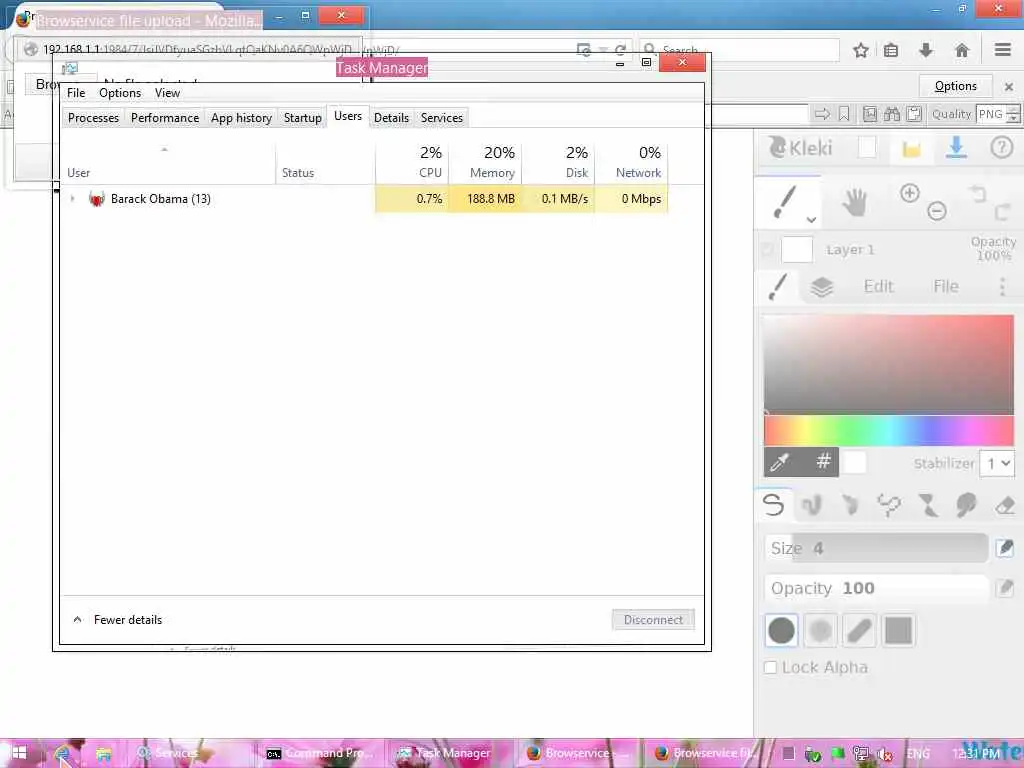Choose the chemy brush icon
This screenshot has width=1024, height=768.
[x=927, y=505]
